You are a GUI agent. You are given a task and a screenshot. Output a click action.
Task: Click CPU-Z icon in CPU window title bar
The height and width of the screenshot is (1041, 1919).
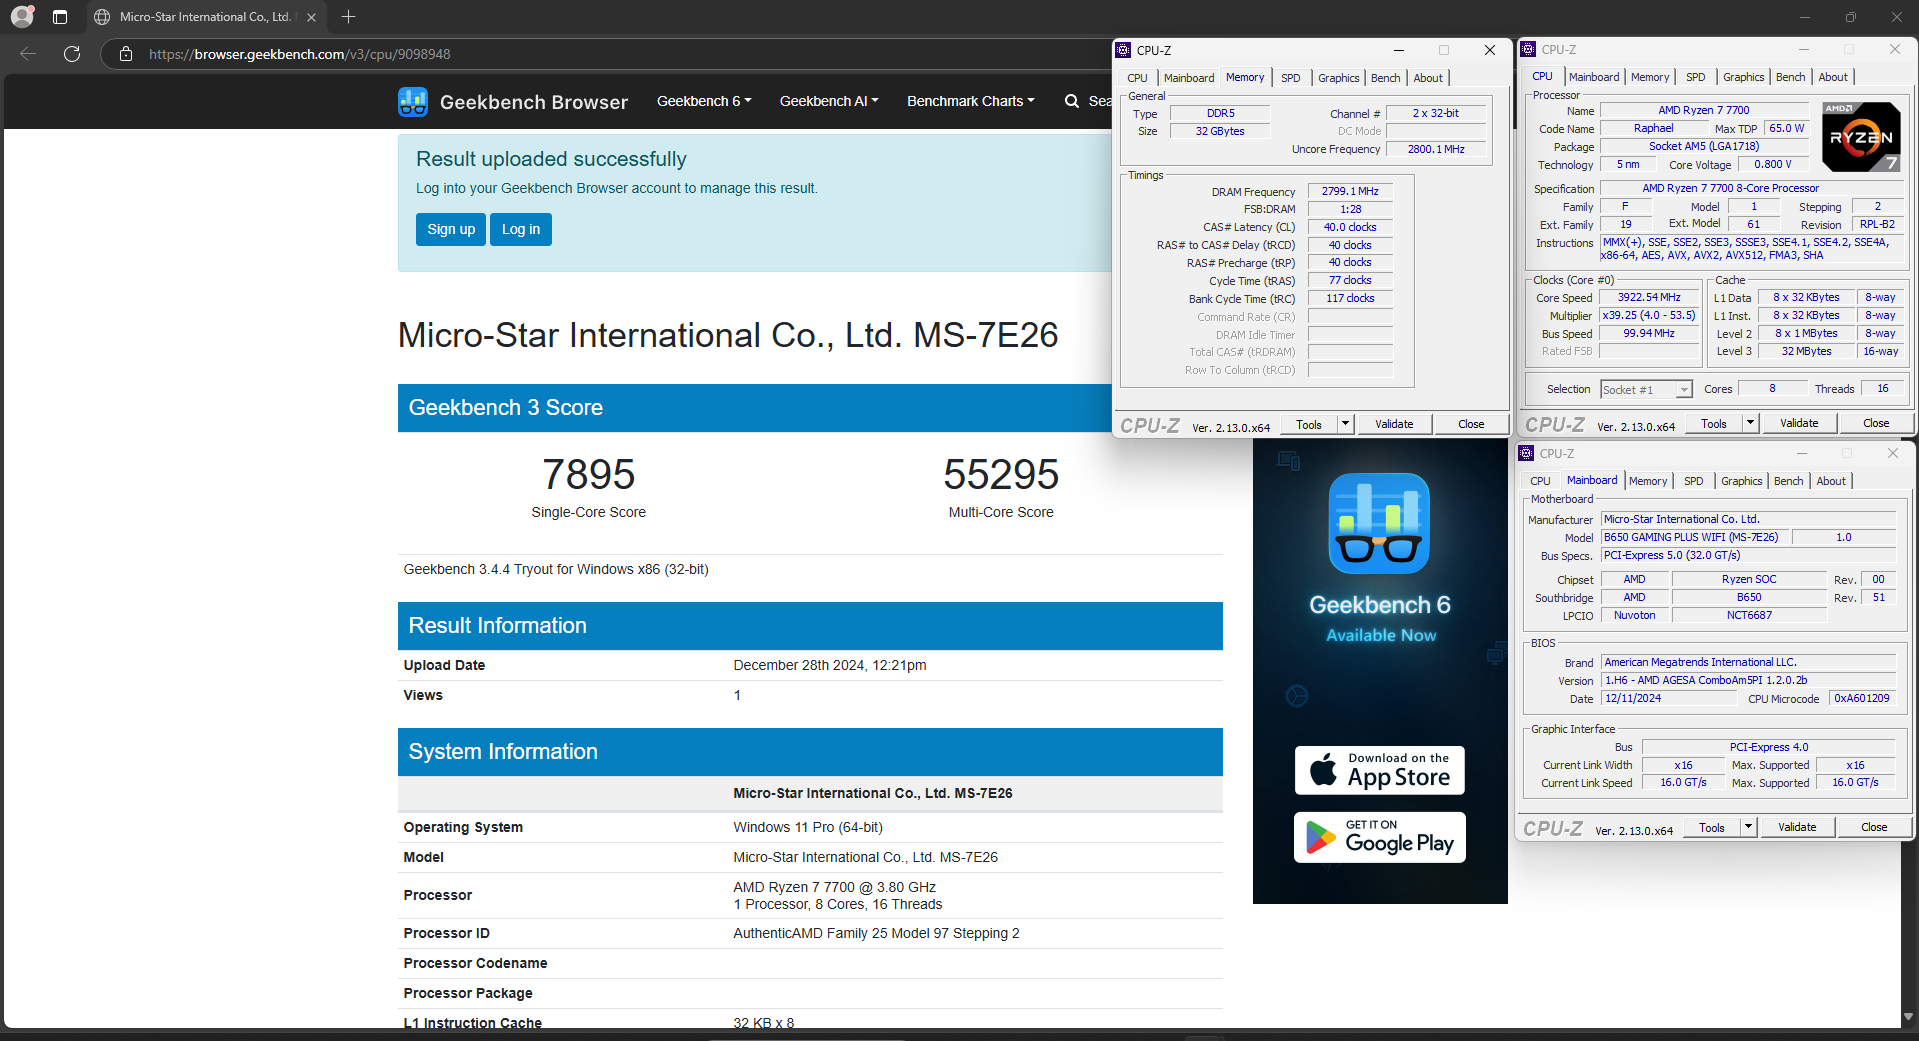[x=1528, y=49]
